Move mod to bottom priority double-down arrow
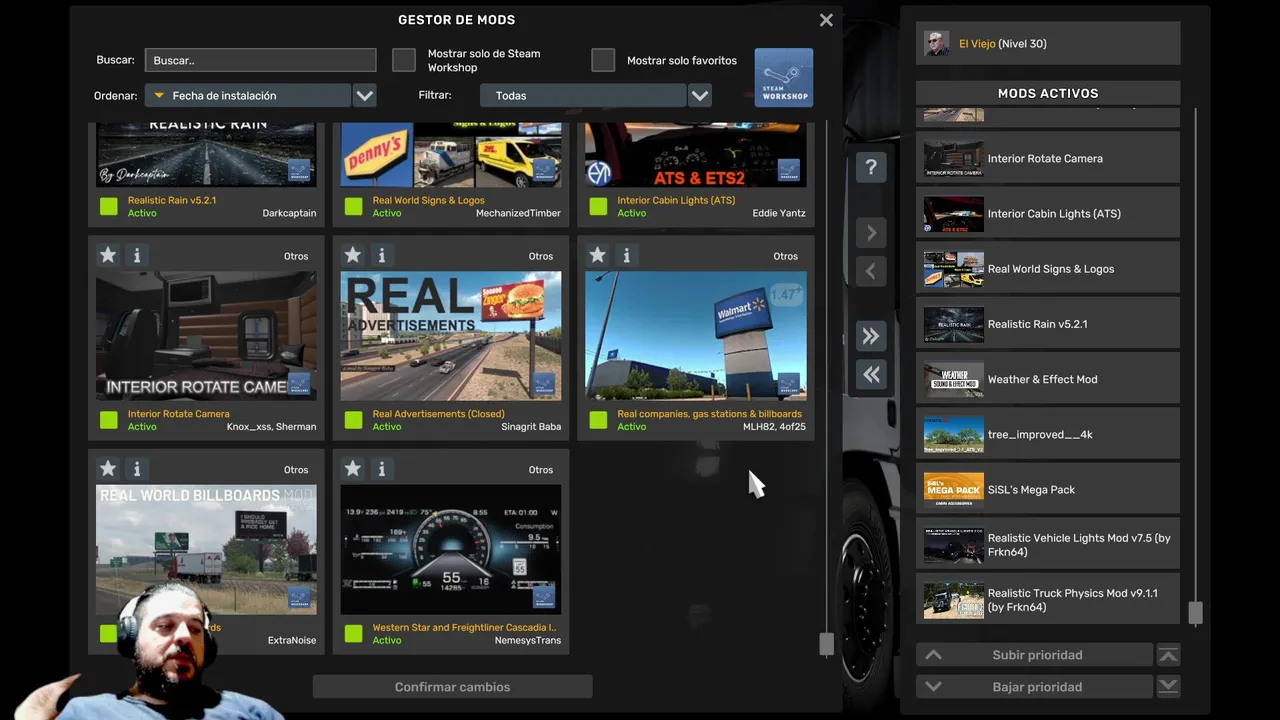Screen dimensions: 1280x720 point(1168,687)
